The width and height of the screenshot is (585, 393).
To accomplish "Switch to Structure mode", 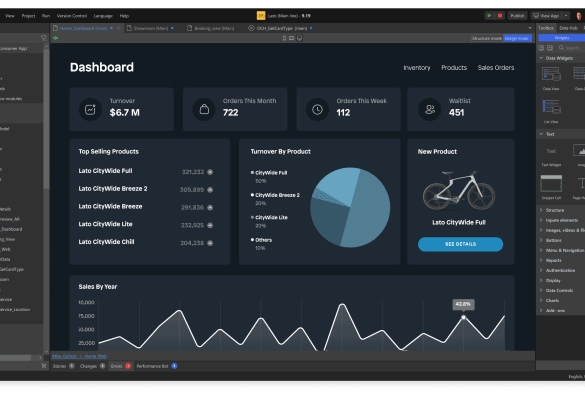I will pyautogui.click(x=487, y=38).
